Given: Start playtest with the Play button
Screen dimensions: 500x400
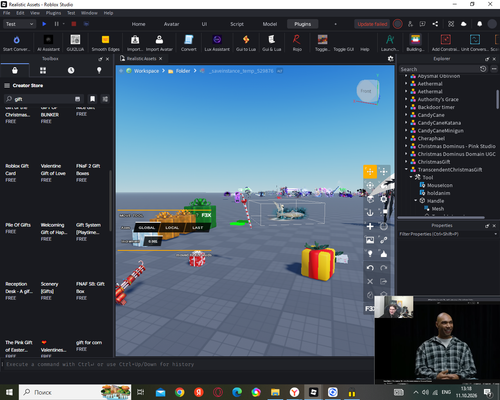Looking at the screenshot, I should click(x=44, y=24).
